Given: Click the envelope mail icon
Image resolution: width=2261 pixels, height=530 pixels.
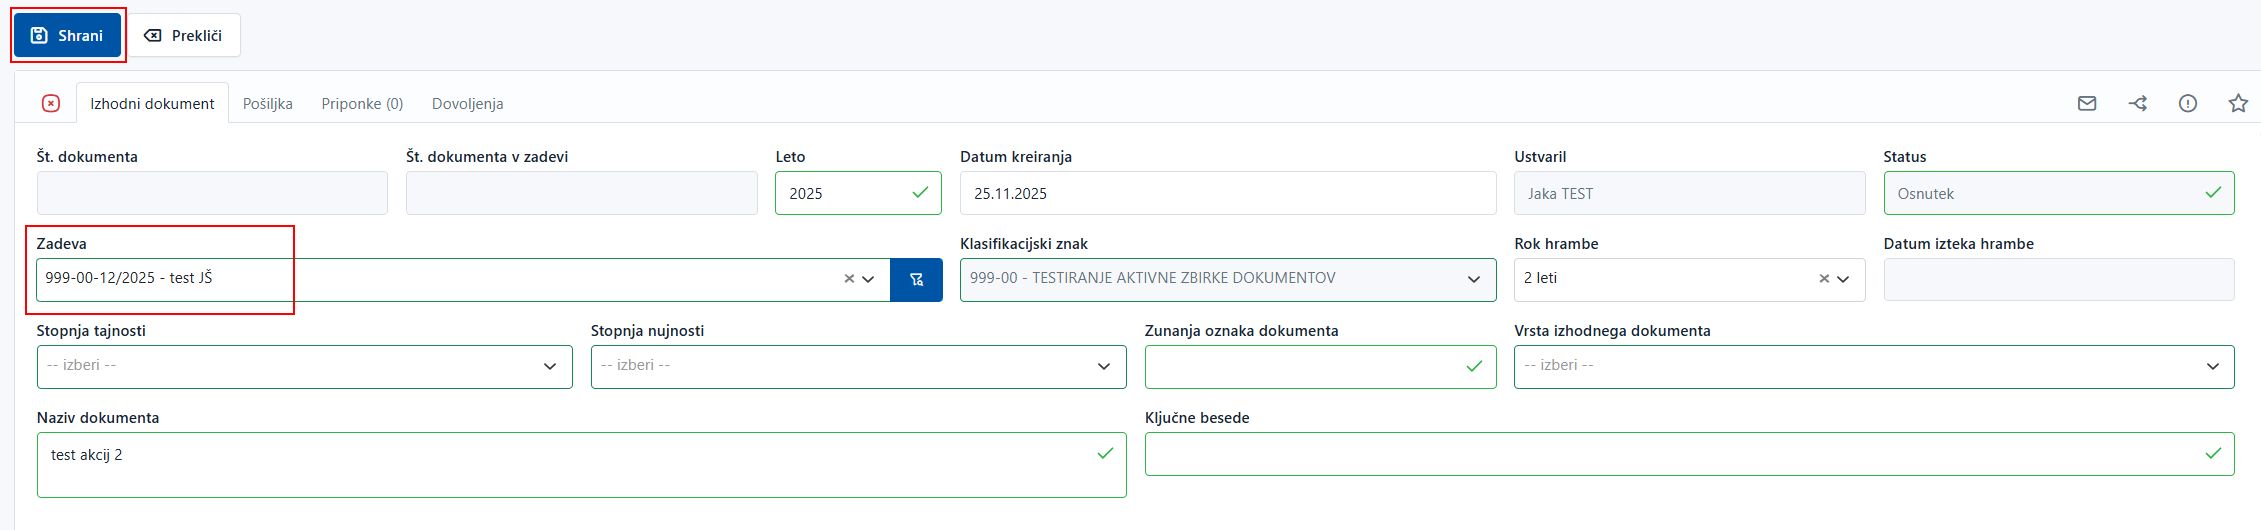Looking at the screenshot, I should (2087, 103).
